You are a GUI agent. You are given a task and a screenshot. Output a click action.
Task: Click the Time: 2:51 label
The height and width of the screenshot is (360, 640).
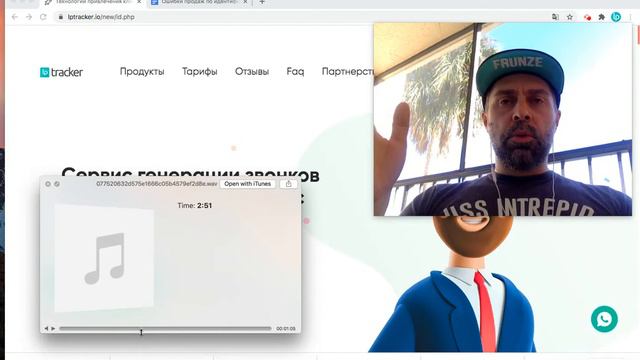[x=195, y=206]
